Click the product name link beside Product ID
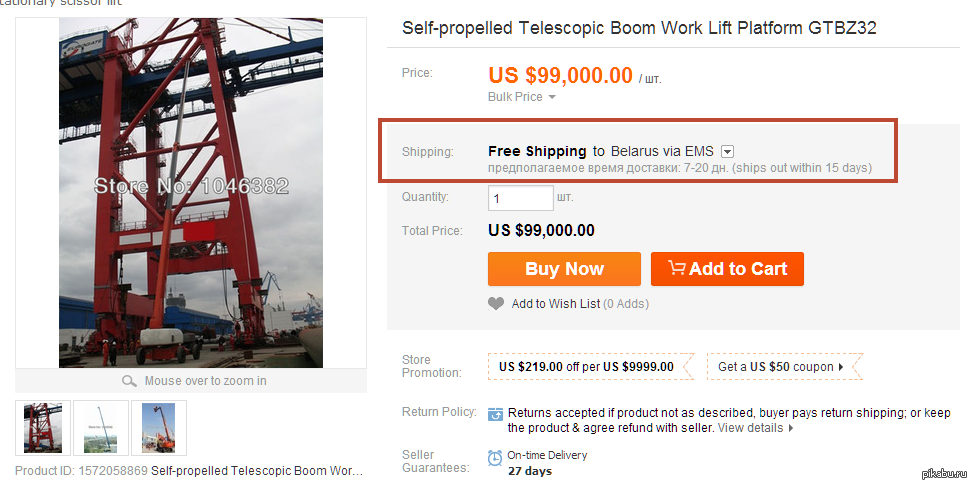This screenshot has width=972, height=485. (257, 471)
